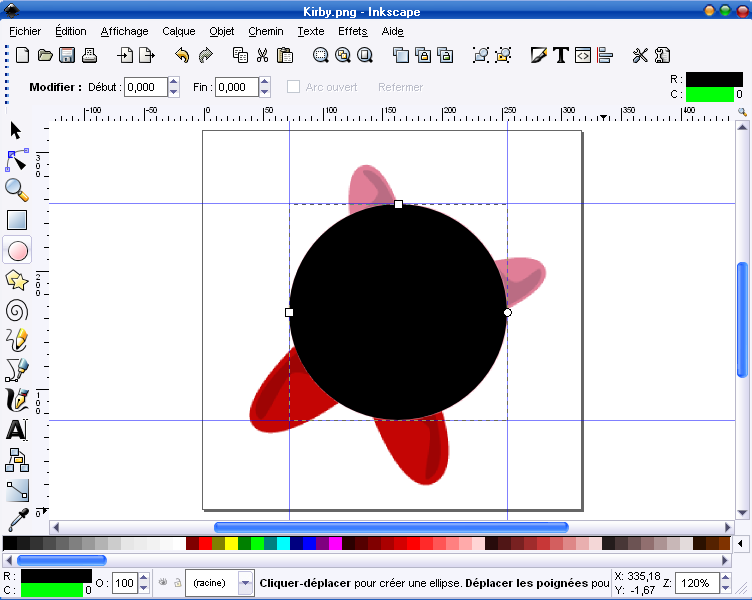Open Align and Distribute icon

tap(605, 55)
